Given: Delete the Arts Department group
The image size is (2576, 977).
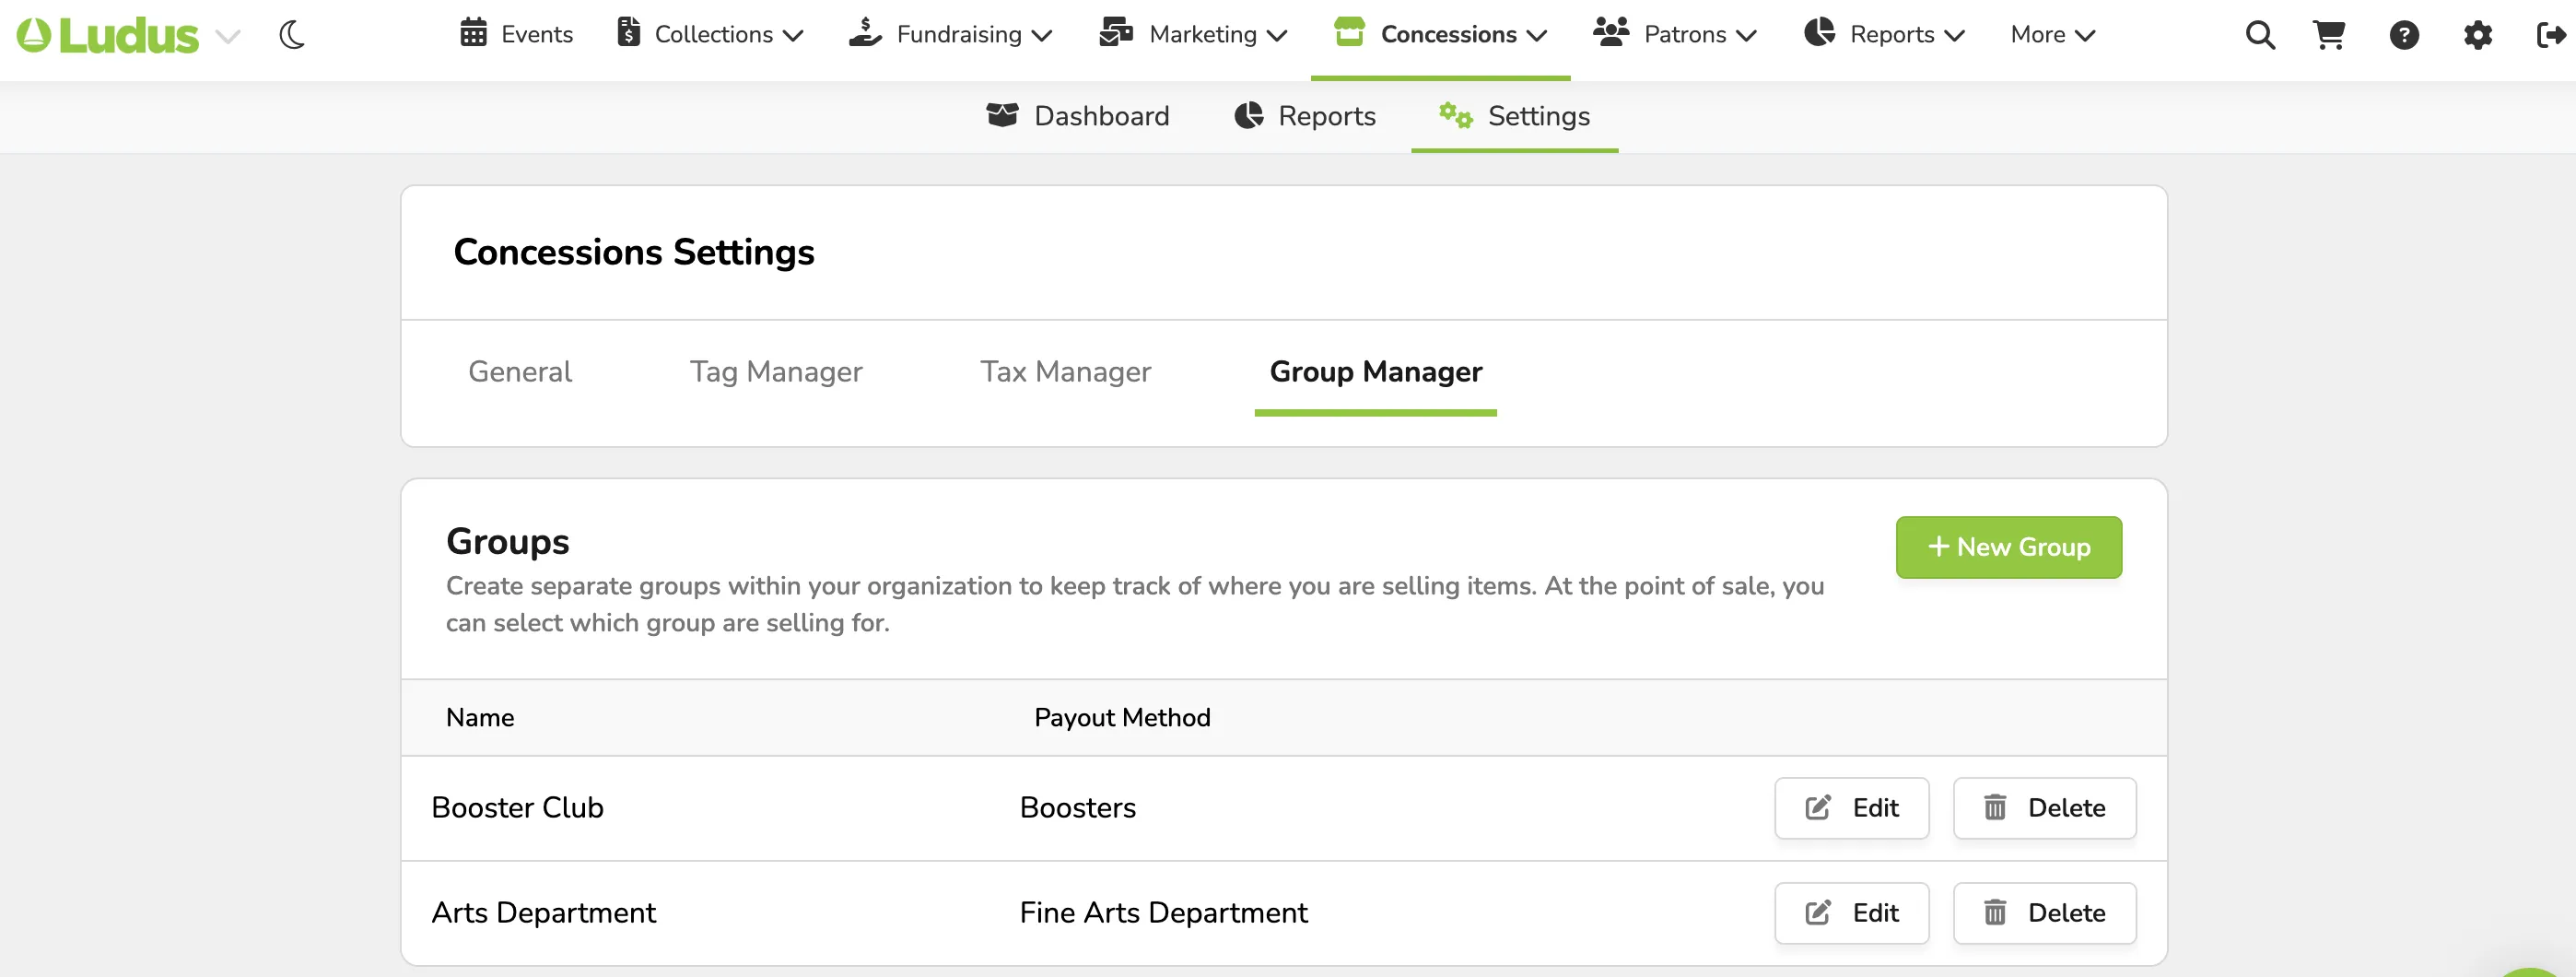Looking at the screenshot, I should [2044, 912].
